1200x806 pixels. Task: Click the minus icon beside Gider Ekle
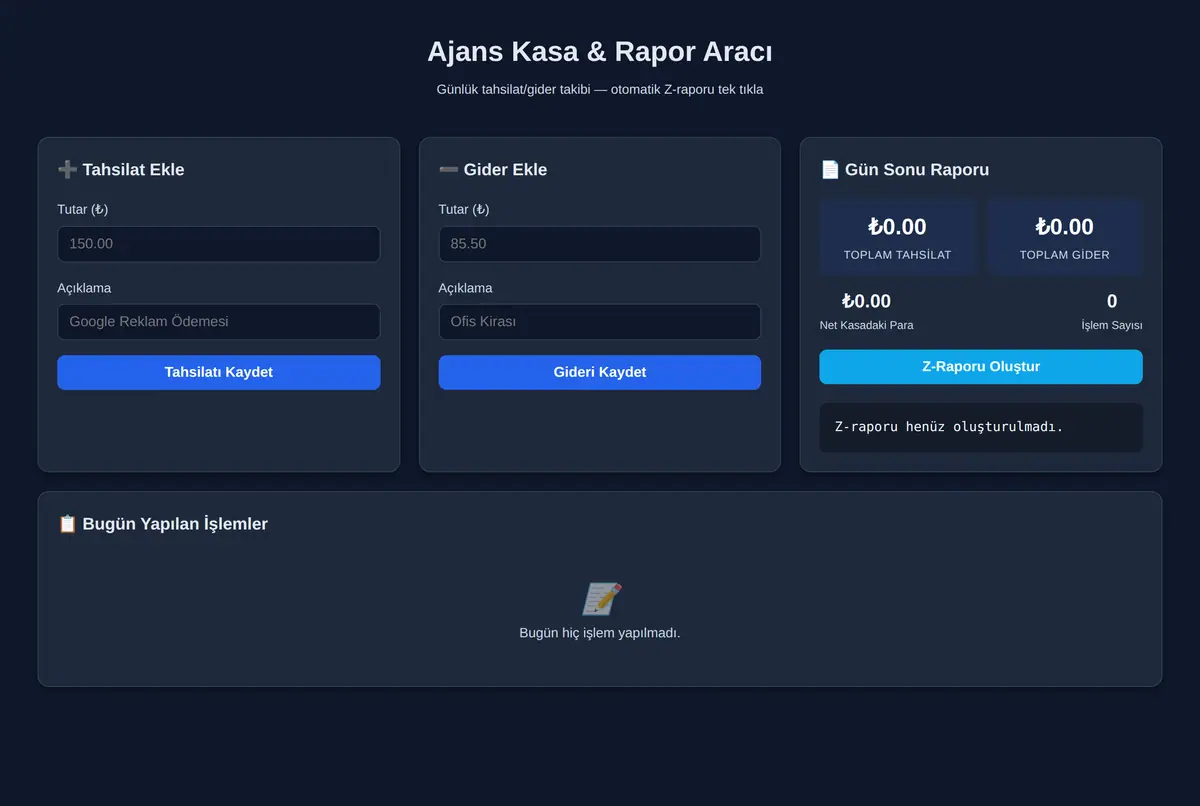(x=448, y=170)
